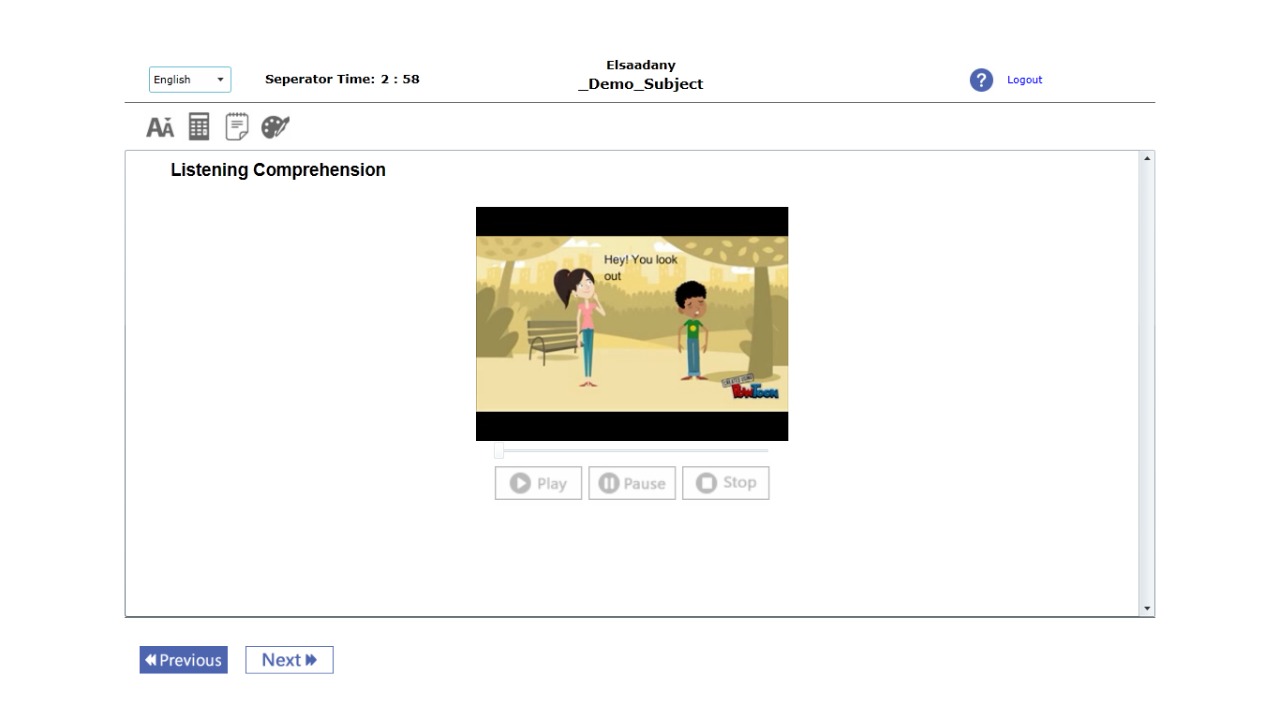Click the video seek slider handle
The height and width of the screenshot is (719, 1280).
click(499, 451)
